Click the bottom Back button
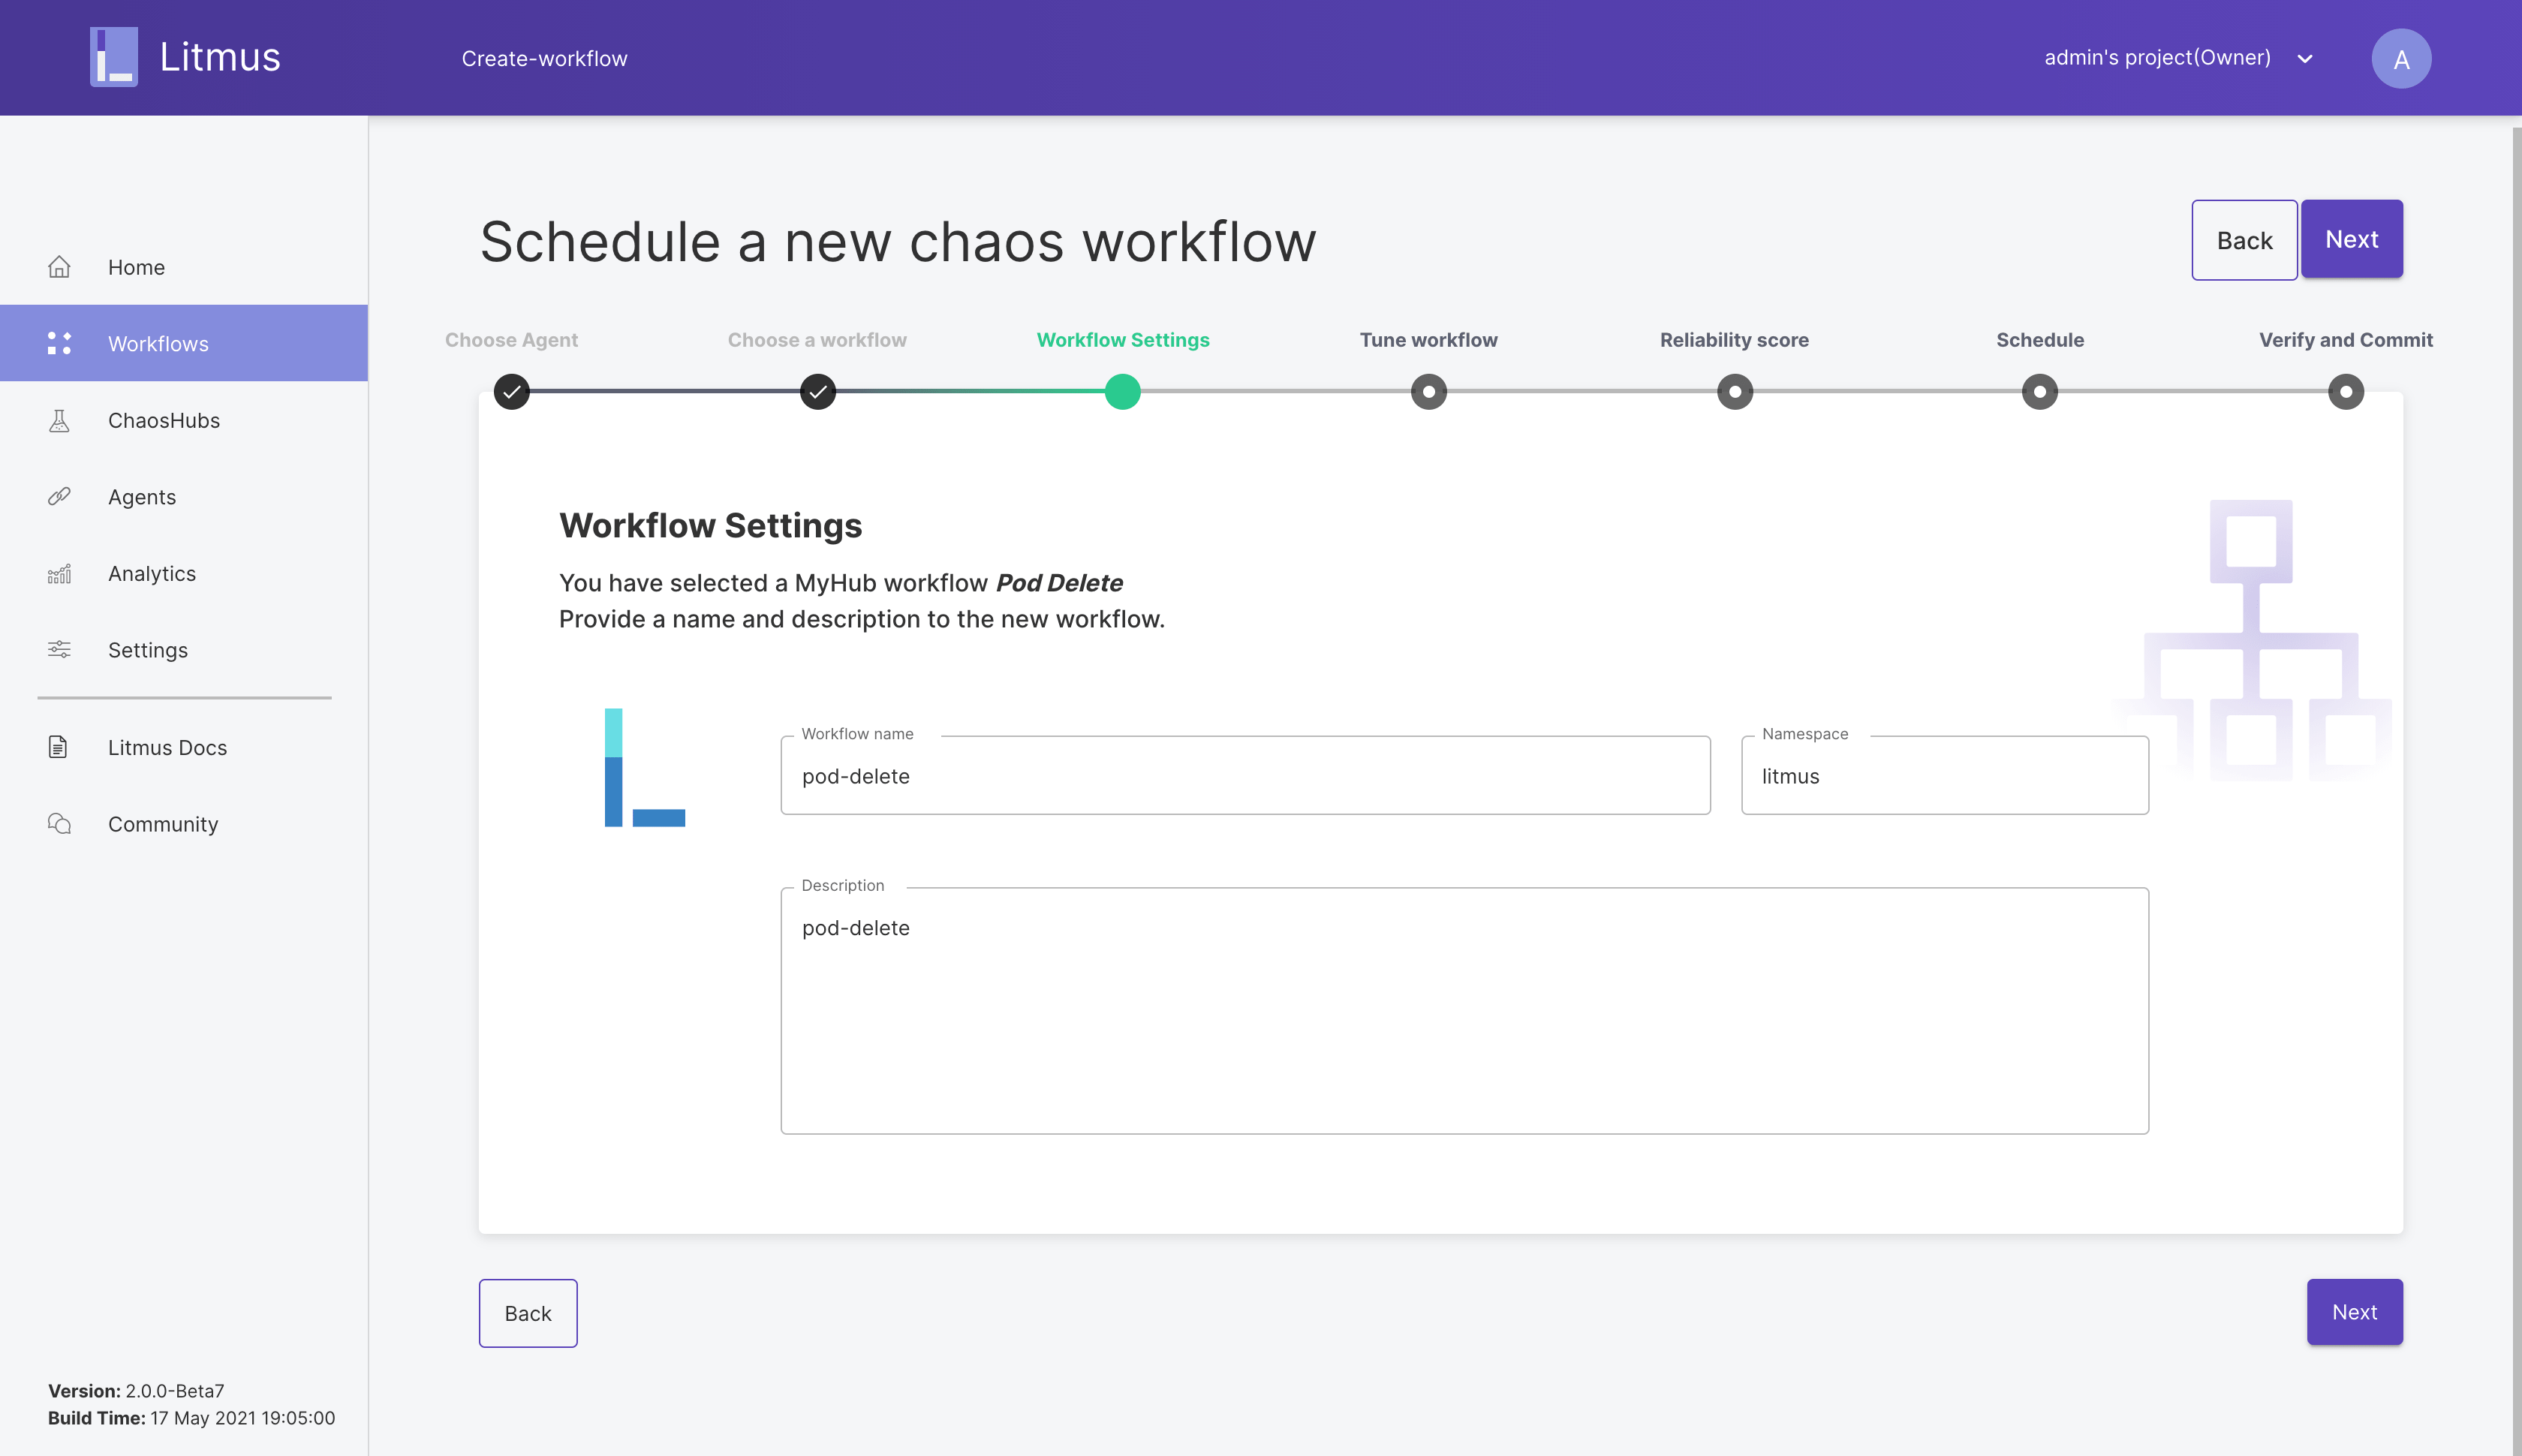This screenshot has width=2522, height=1456. click(x=527, y=1312)
